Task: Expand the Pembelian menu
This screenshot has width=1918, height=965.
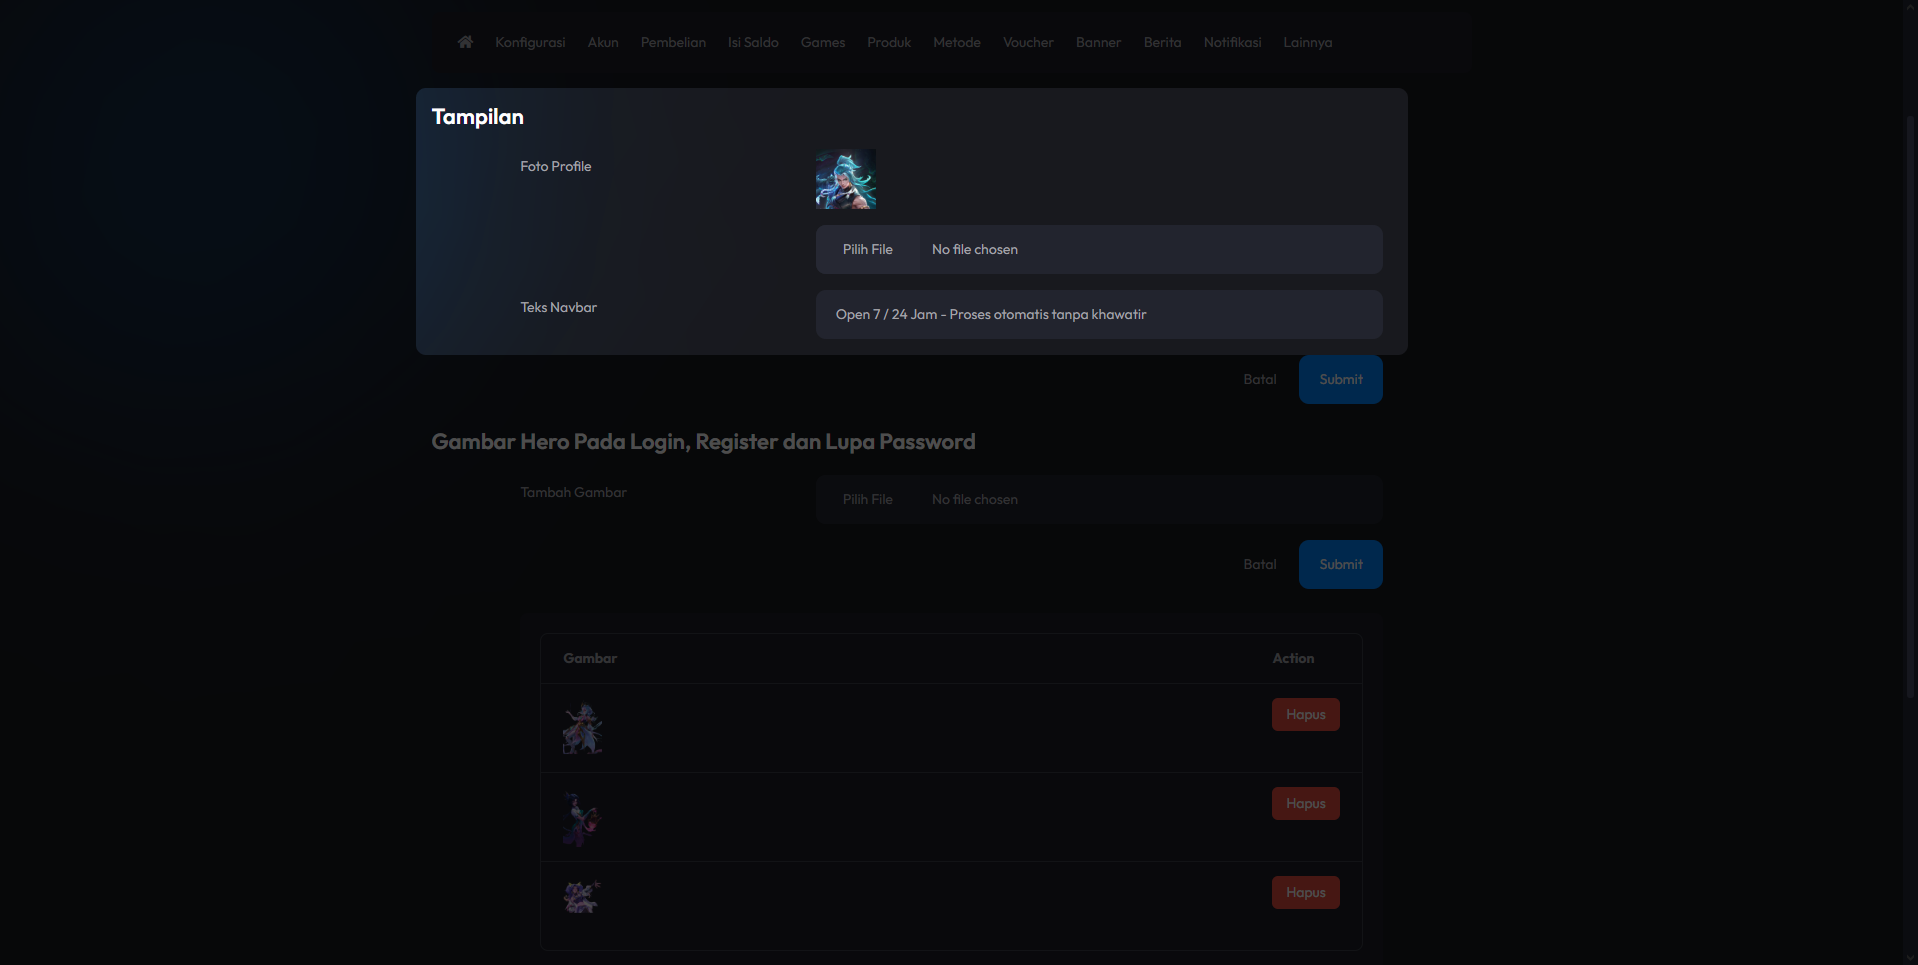Action: (673, 42)
